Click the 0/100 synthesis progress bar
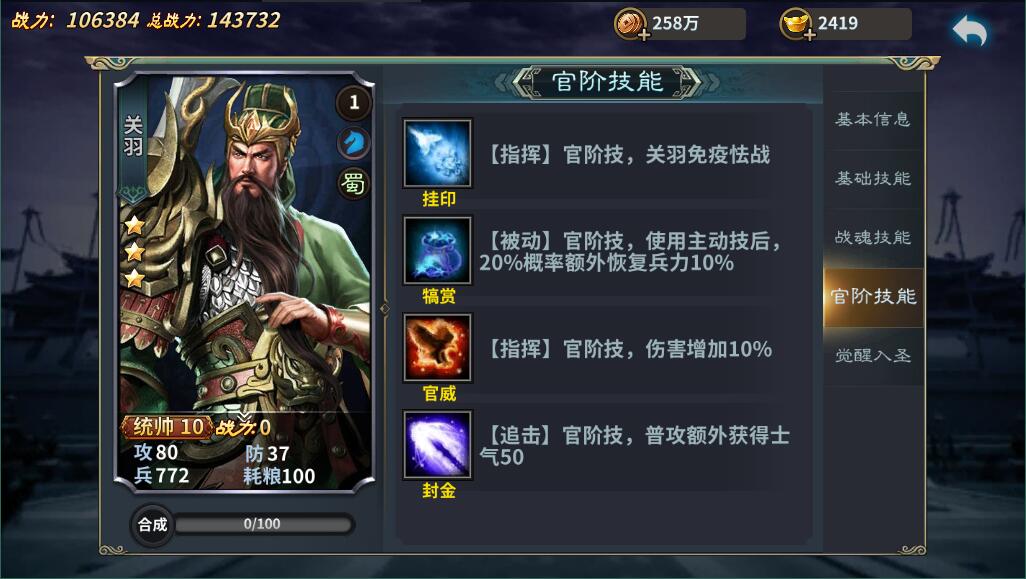Viewport: 1026px width, 579px height. click(263, 524)
